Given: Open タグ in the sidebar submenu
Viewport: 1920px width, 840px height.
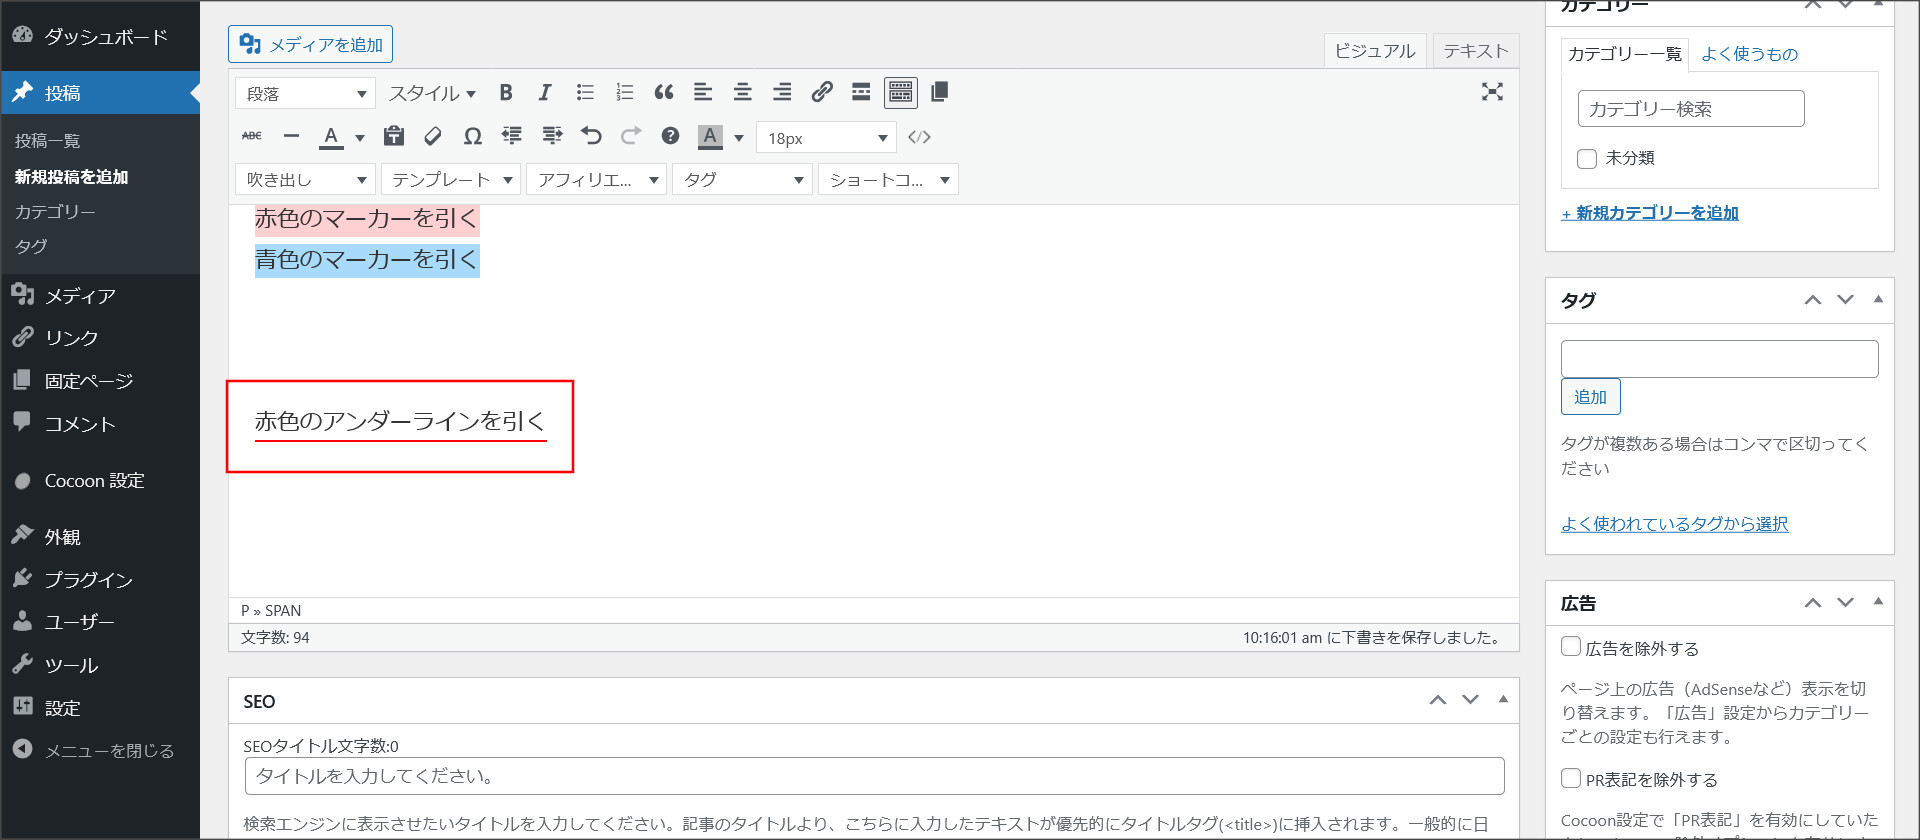Looking at the screenshot, I should pyautogui.click(x=31, y=246).
